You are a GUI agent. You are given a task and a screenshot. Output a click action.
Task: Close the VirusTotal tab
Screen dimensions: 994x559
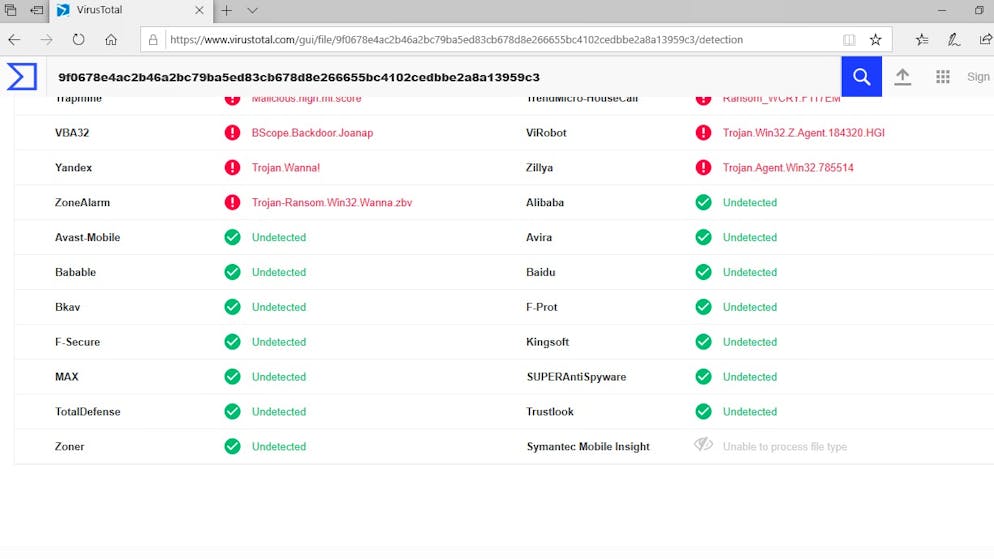tap(199, 10)
